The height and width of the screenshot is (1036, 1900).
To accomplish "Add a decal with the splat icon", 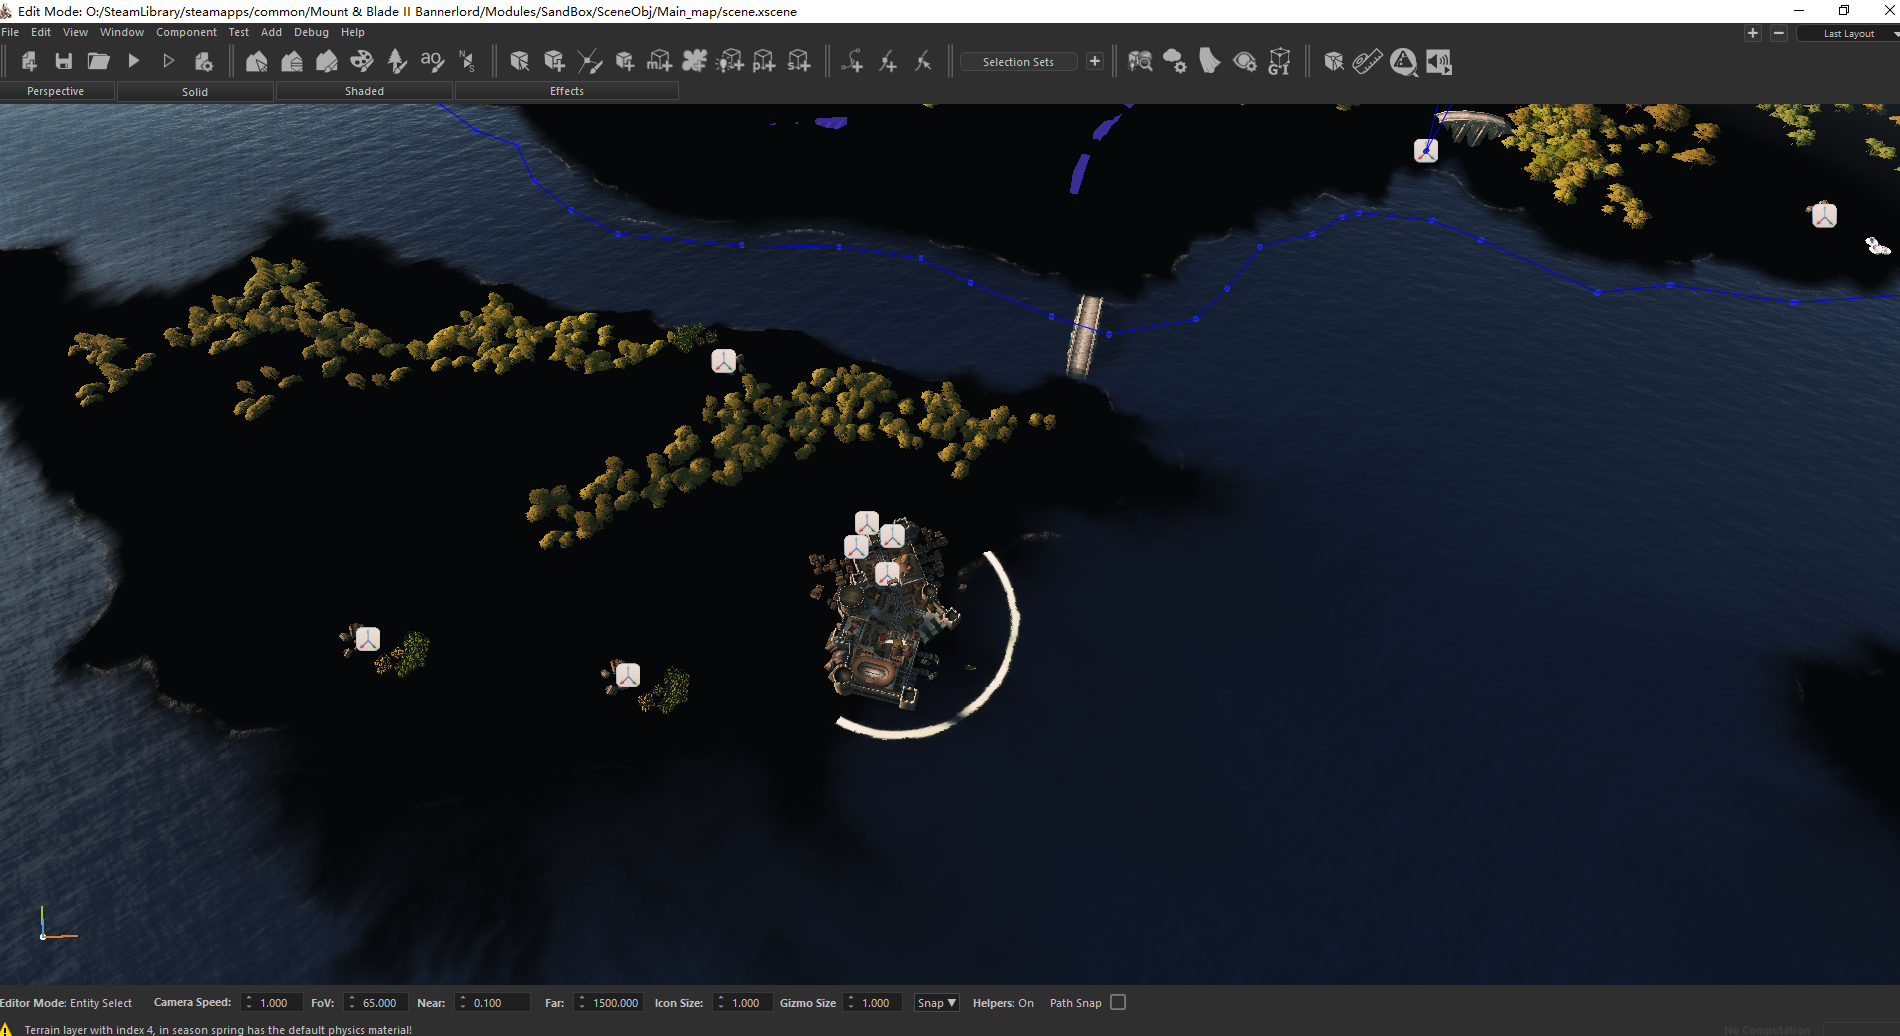I will [695, 61].
